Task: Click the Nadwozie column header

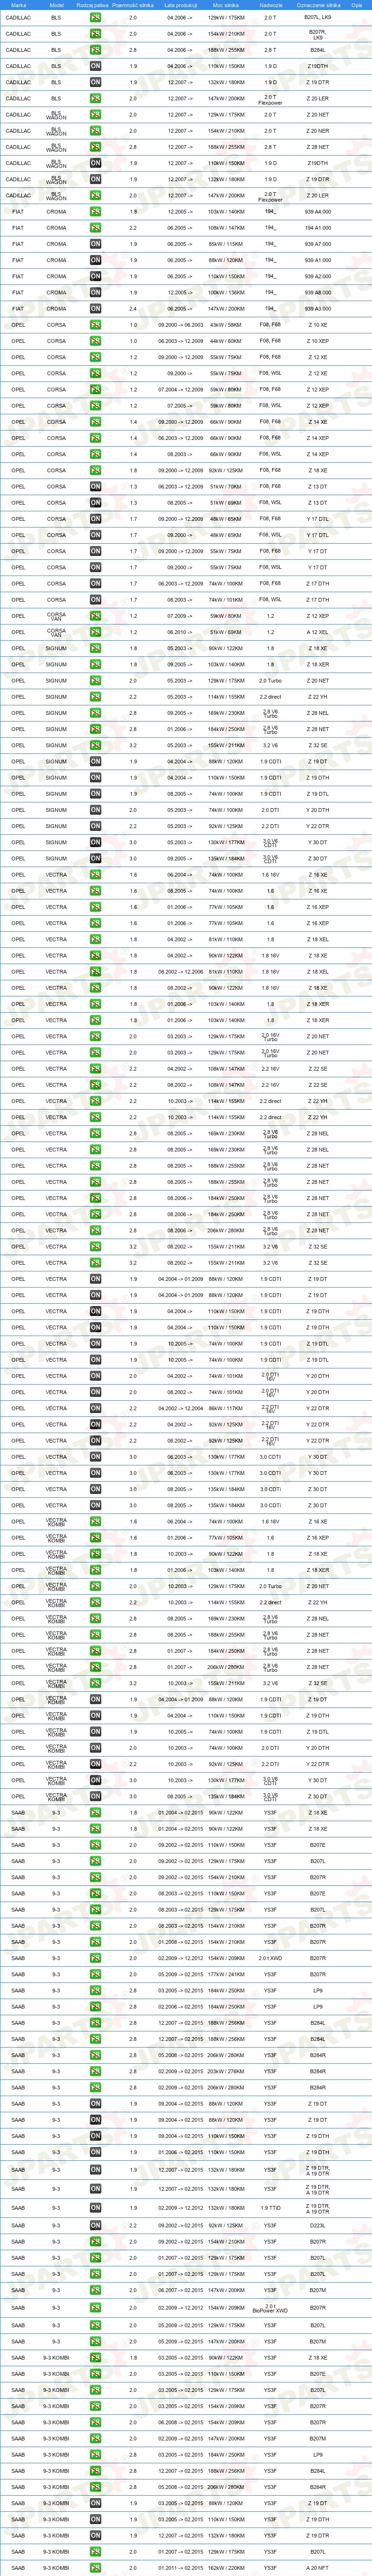Action: [270, 5]
